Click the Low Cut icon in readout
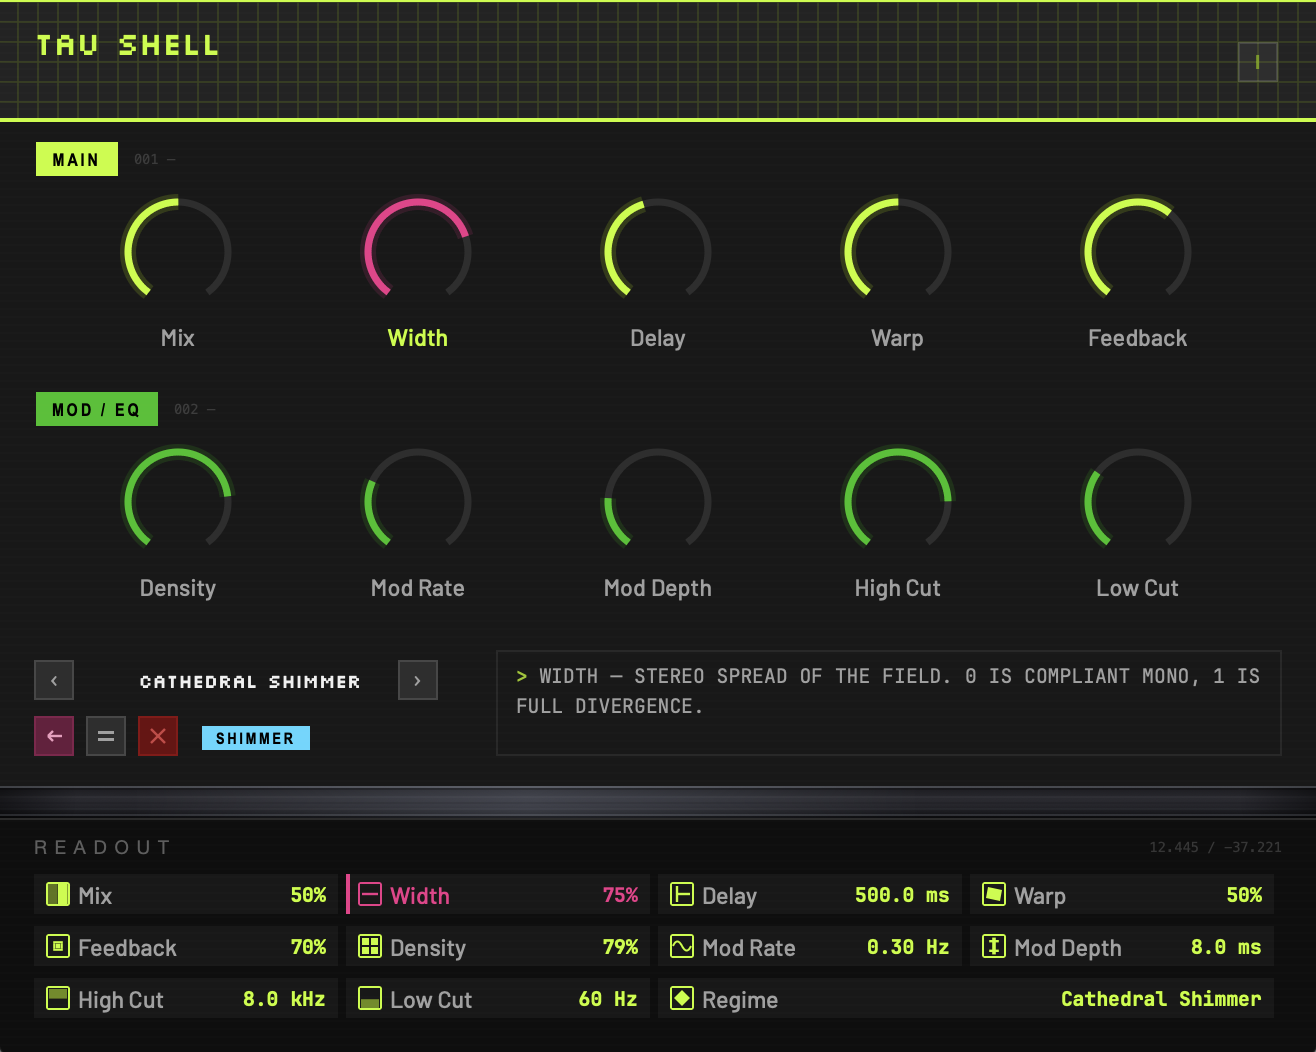 pyautogui.click(x=370, y=998)
